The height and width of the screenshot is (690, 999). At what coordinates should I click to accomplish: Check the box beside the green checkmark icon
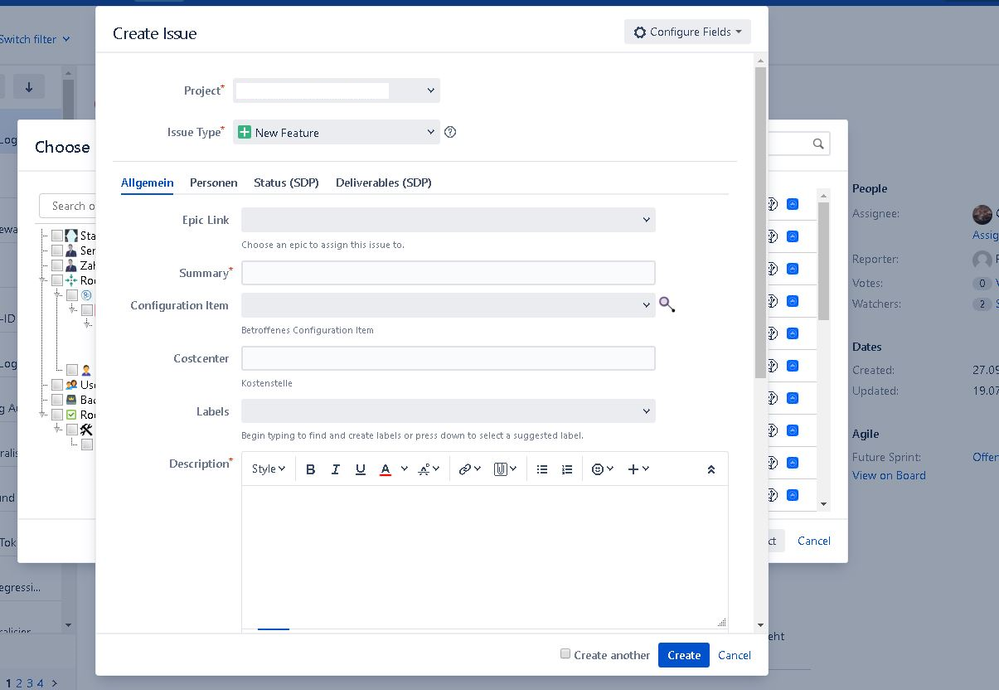(x=57, y=415)
